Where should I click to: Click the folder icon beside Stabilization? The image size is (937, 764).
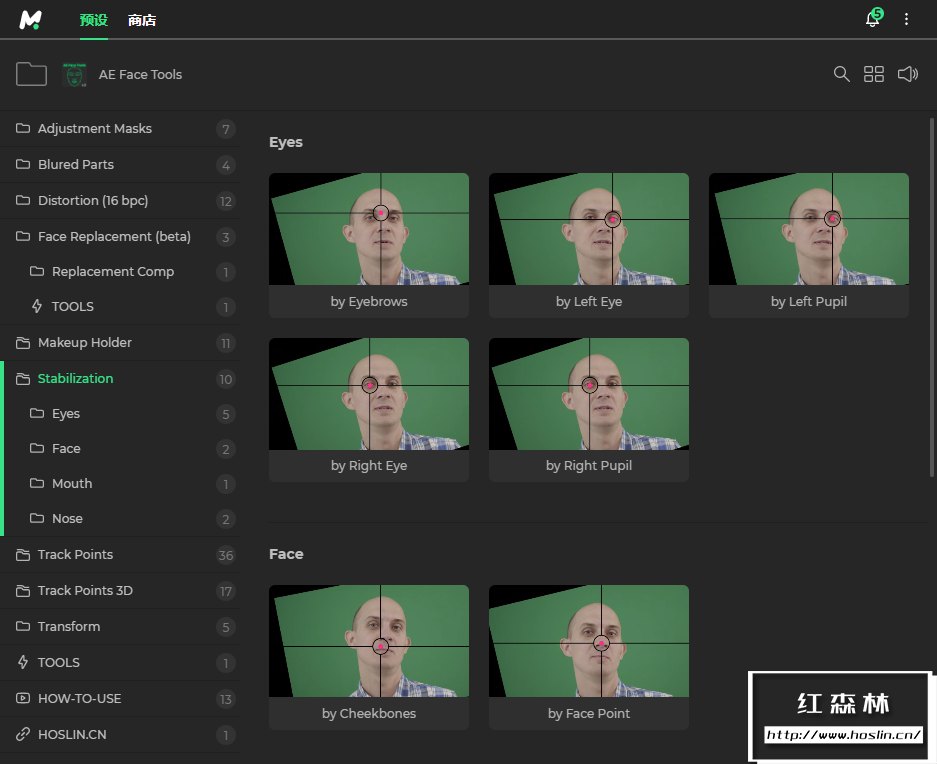23,378
